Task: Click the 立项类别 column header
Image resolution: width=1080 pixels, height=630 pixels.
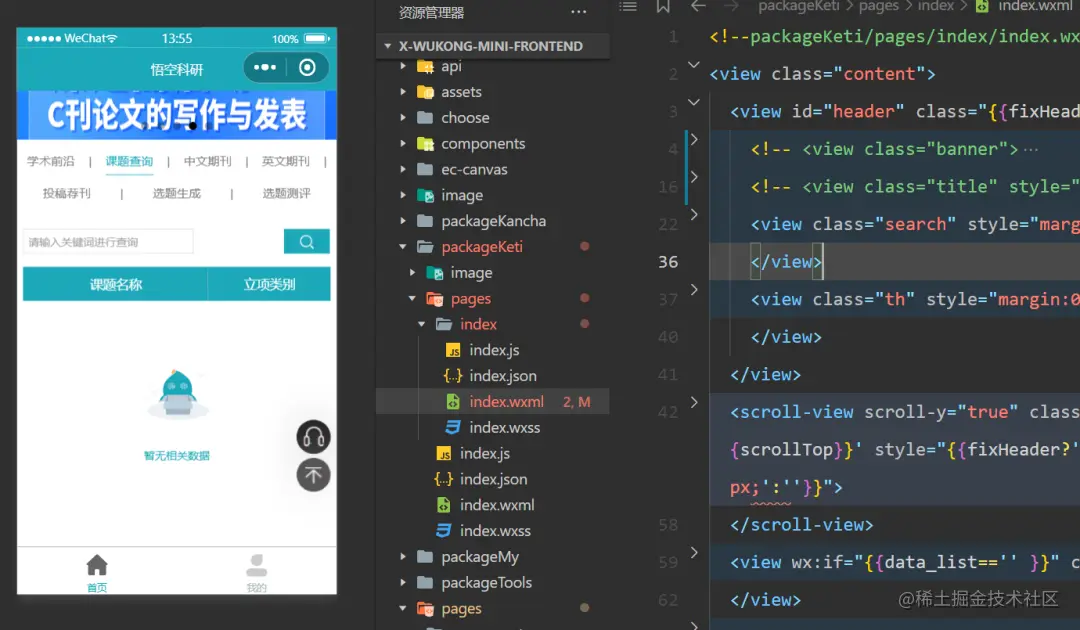Action: 269,284
